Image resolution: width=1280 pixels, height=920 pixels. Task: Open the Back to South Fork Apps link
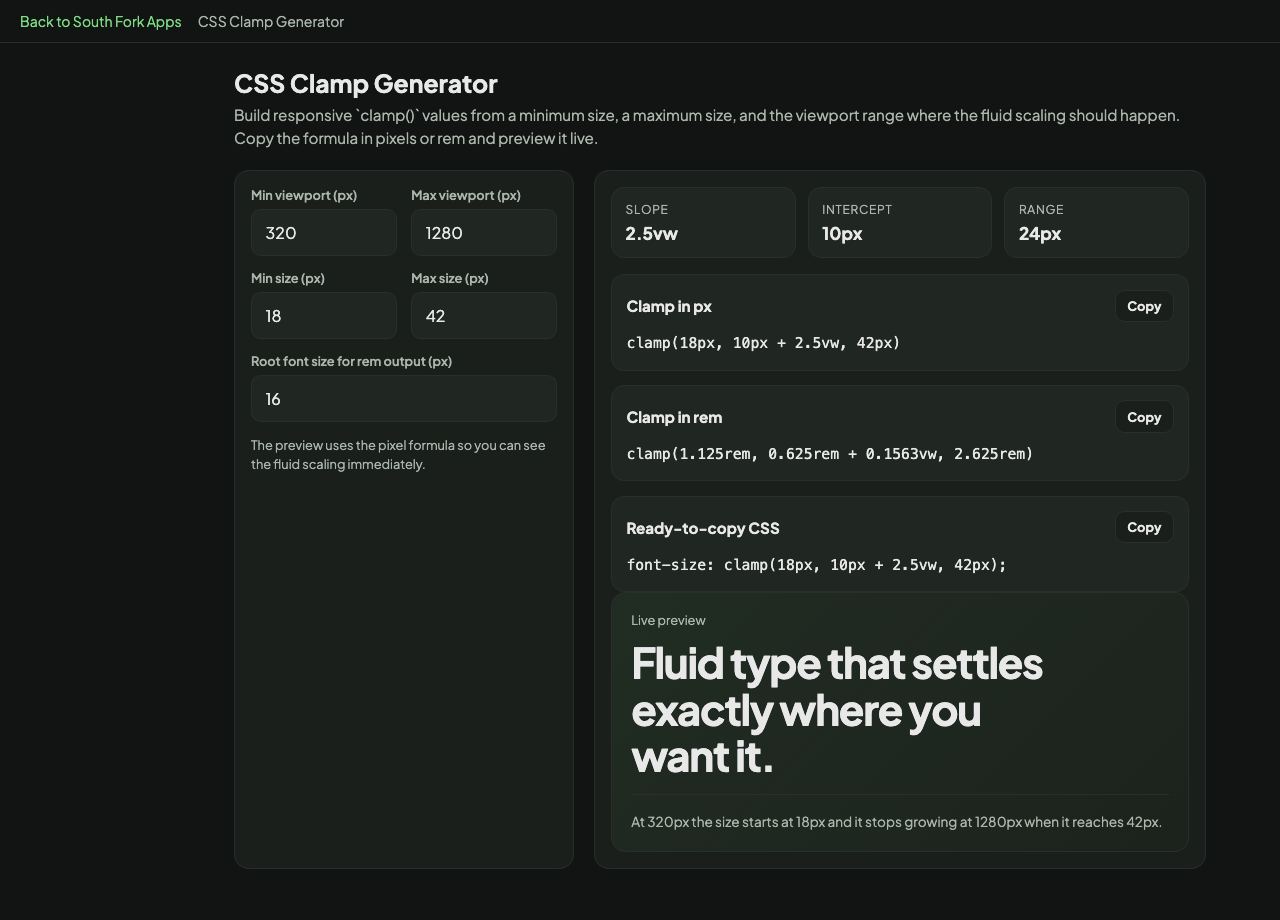[100, 21]
